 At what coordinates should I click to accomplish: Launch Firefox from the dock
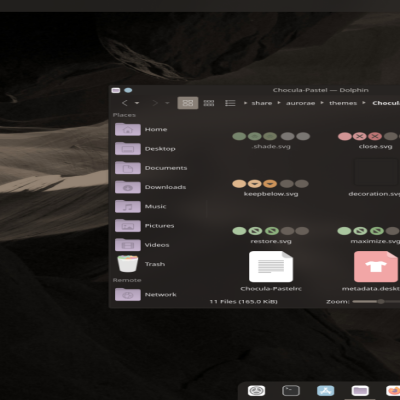coord(393,391)
